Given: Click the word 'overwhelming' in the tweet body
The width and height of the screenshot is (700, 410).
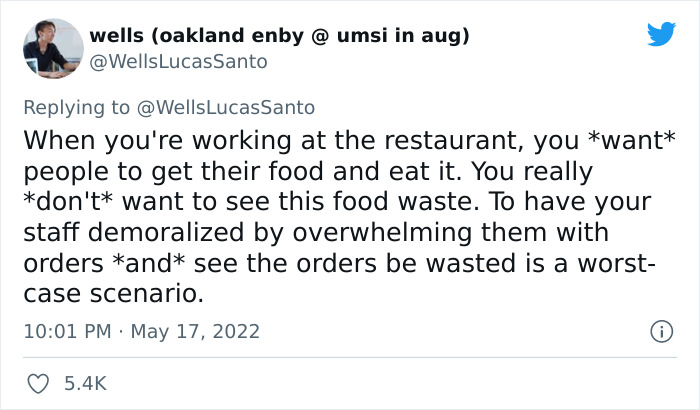Looking at the screenshot, I should click(382, 233).
